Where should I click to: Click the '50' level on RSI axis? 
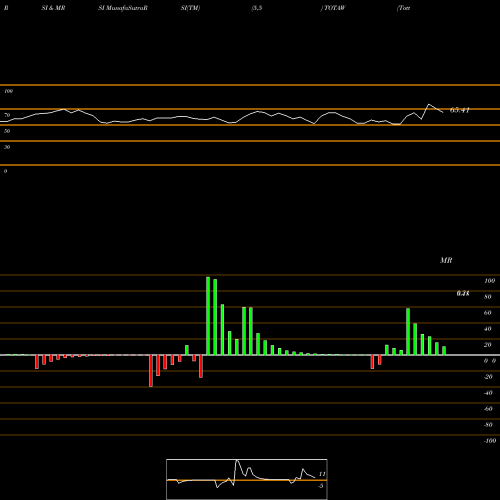coord(7,131)
